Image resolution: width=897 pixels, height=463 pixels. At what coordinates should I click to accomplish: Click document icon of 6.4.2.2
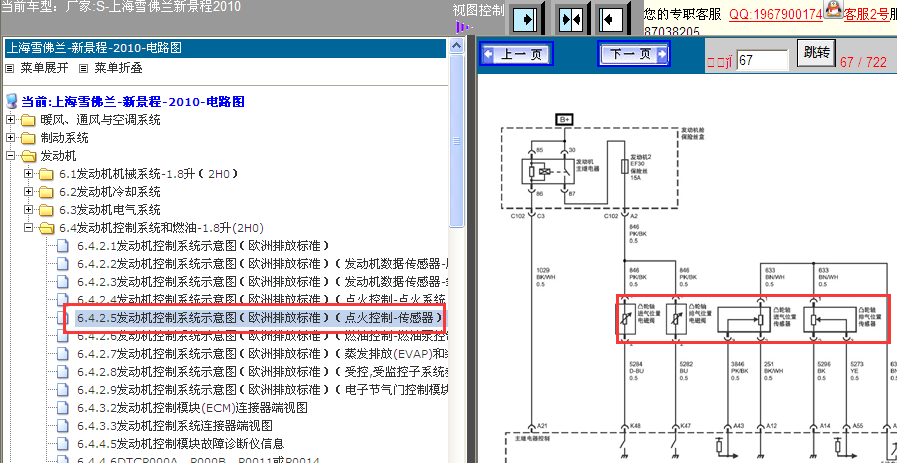(x=61, y=264)
